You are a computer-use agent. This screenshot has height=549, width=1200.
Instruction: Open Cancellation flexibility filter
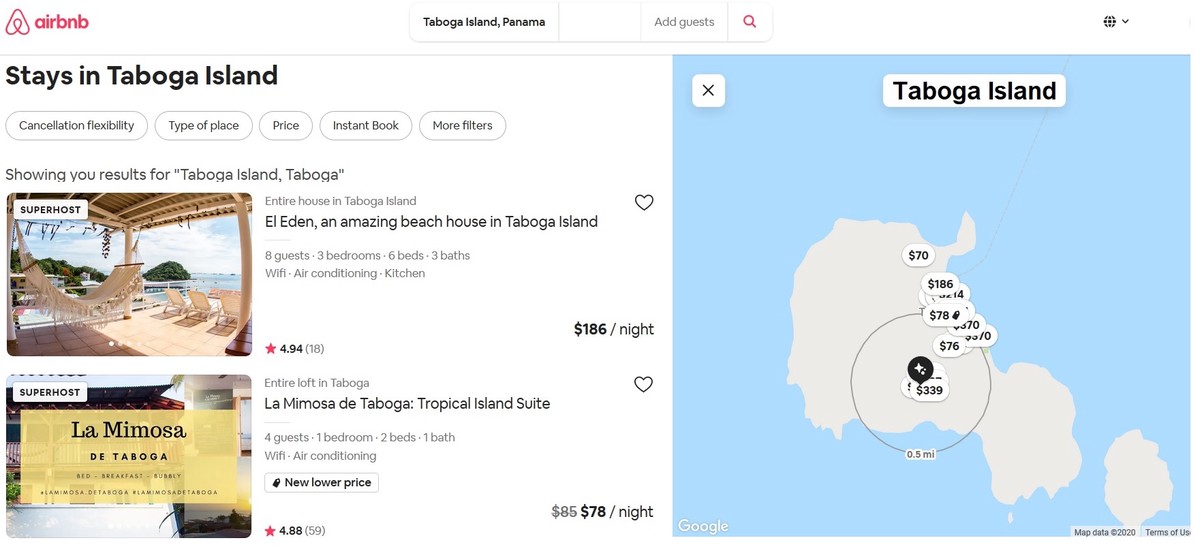(77, 126)
